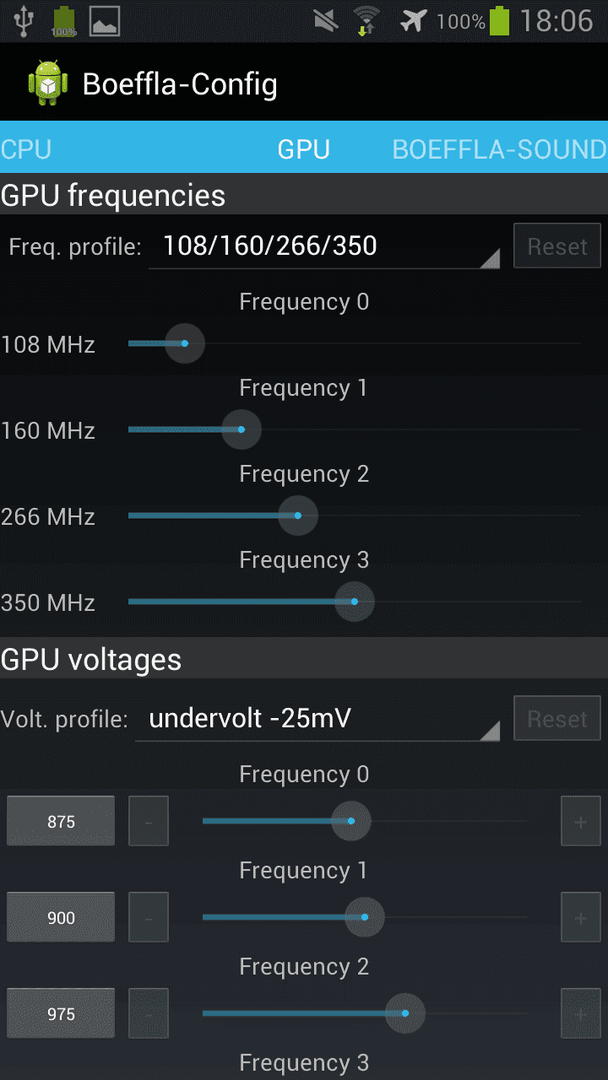Open the Freq. profile dropdown 108/160/266/350

pyautogui.click(x=324, y=247)
